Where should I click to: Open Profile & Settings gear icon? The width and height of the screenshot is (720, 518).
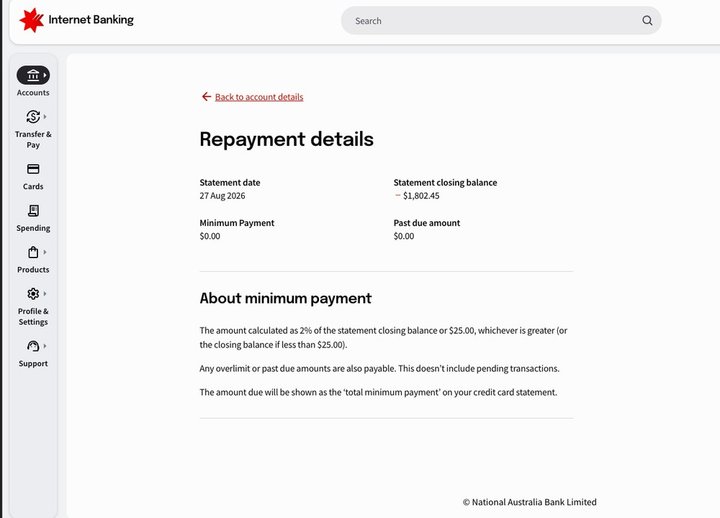pyautogui.click(x=33, y=293)
